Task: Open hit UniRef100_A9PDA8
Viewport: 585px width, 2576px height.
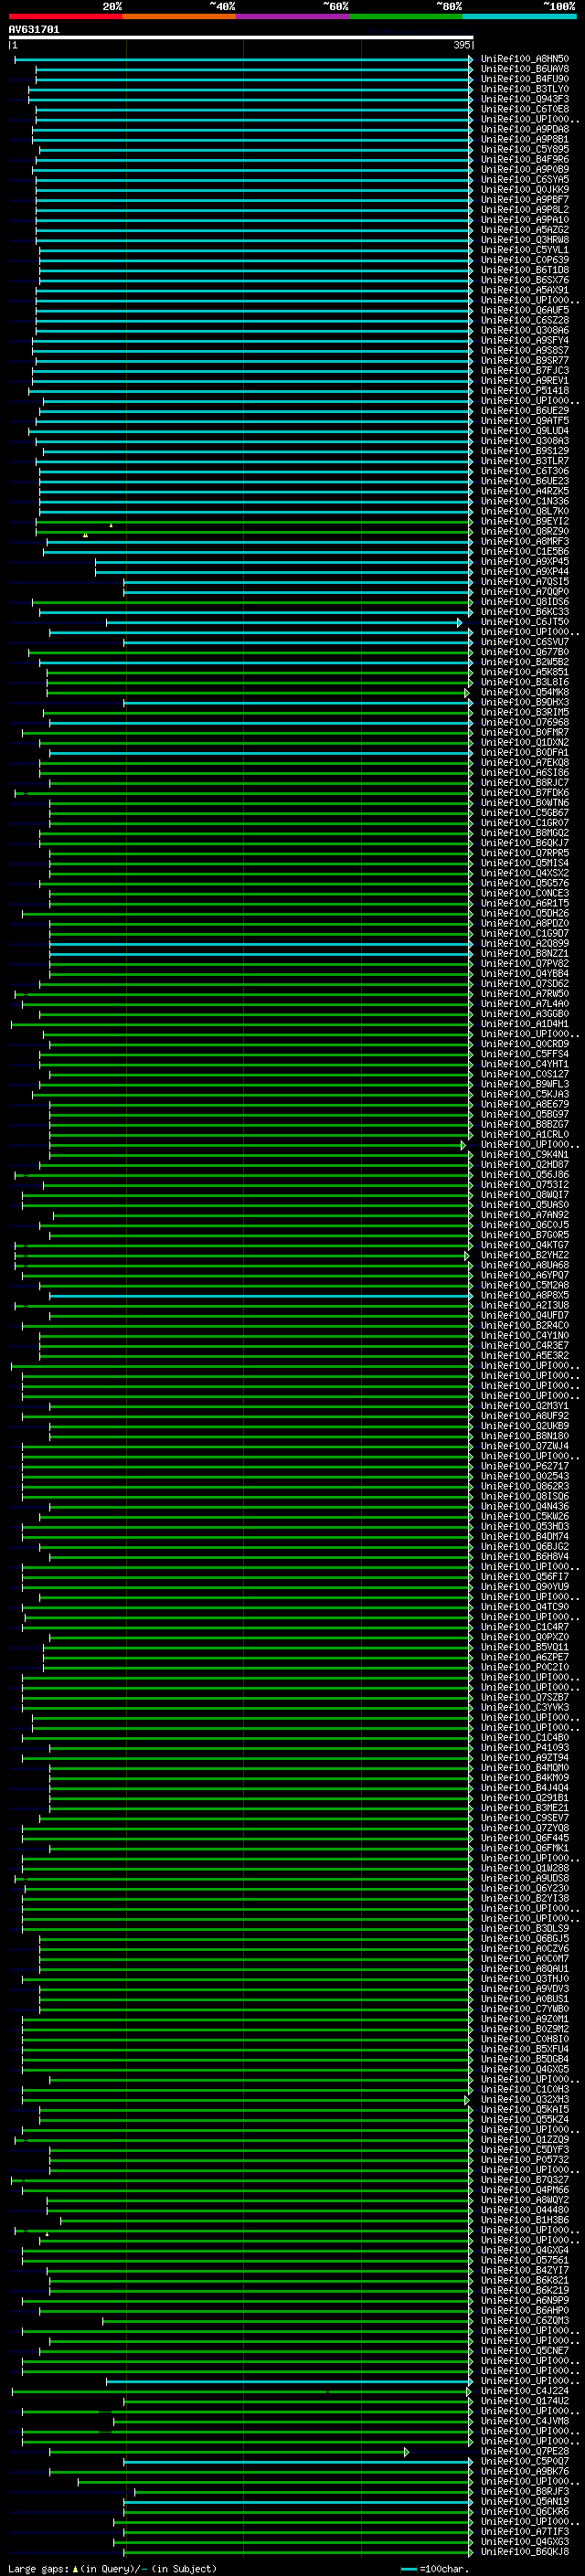Action: click(x=524, y=129)
